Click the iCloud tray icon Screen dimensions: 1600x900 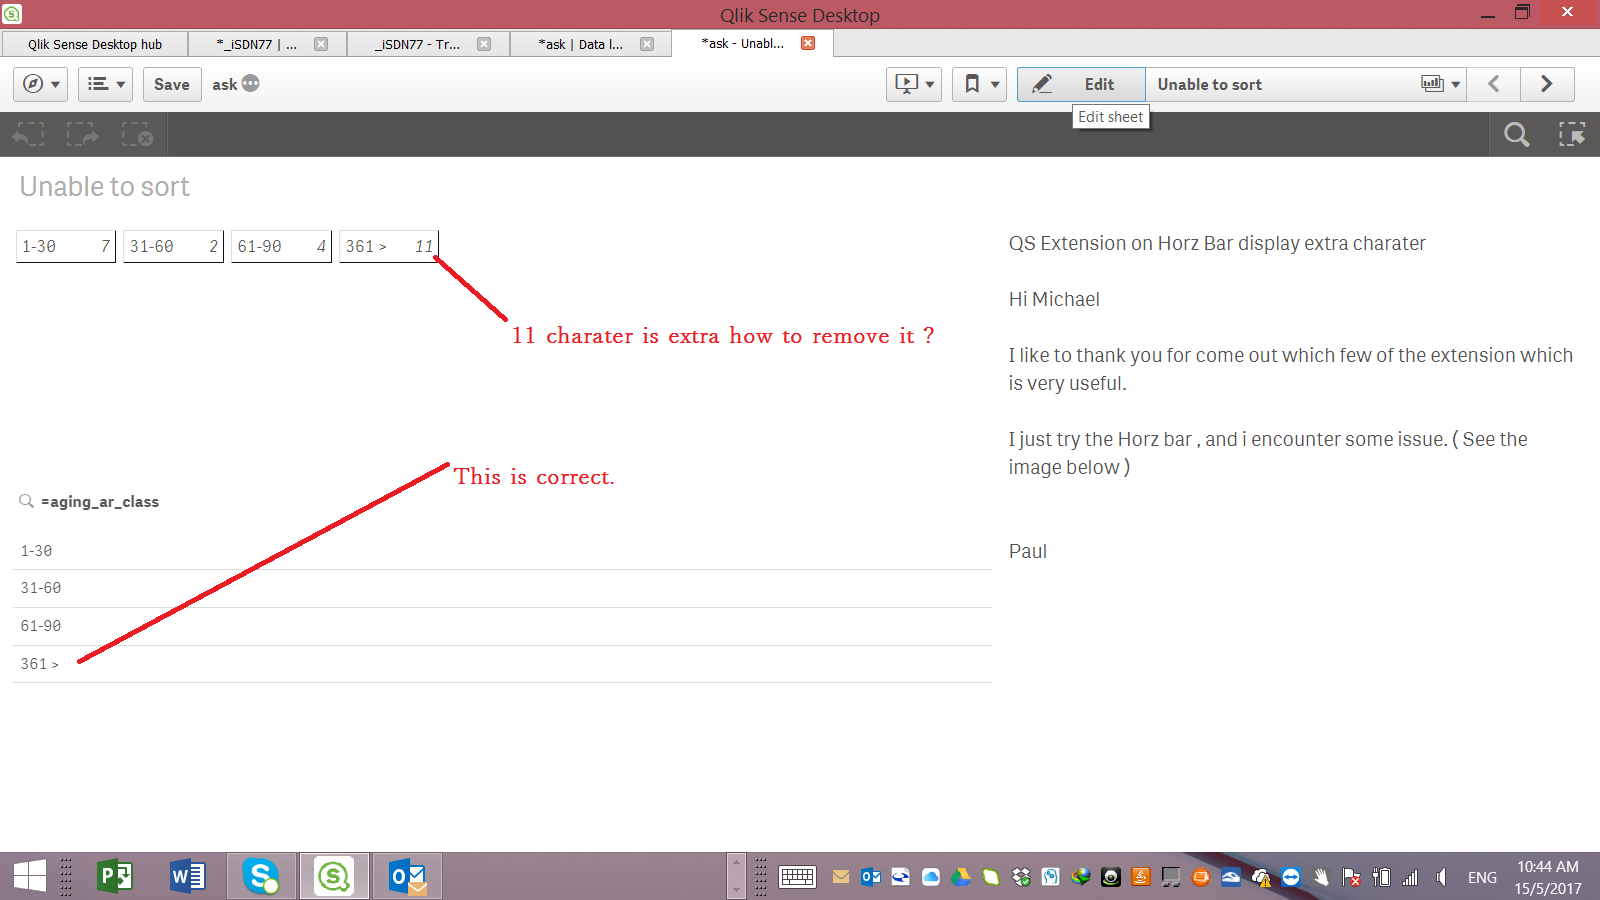click(931, 877)
